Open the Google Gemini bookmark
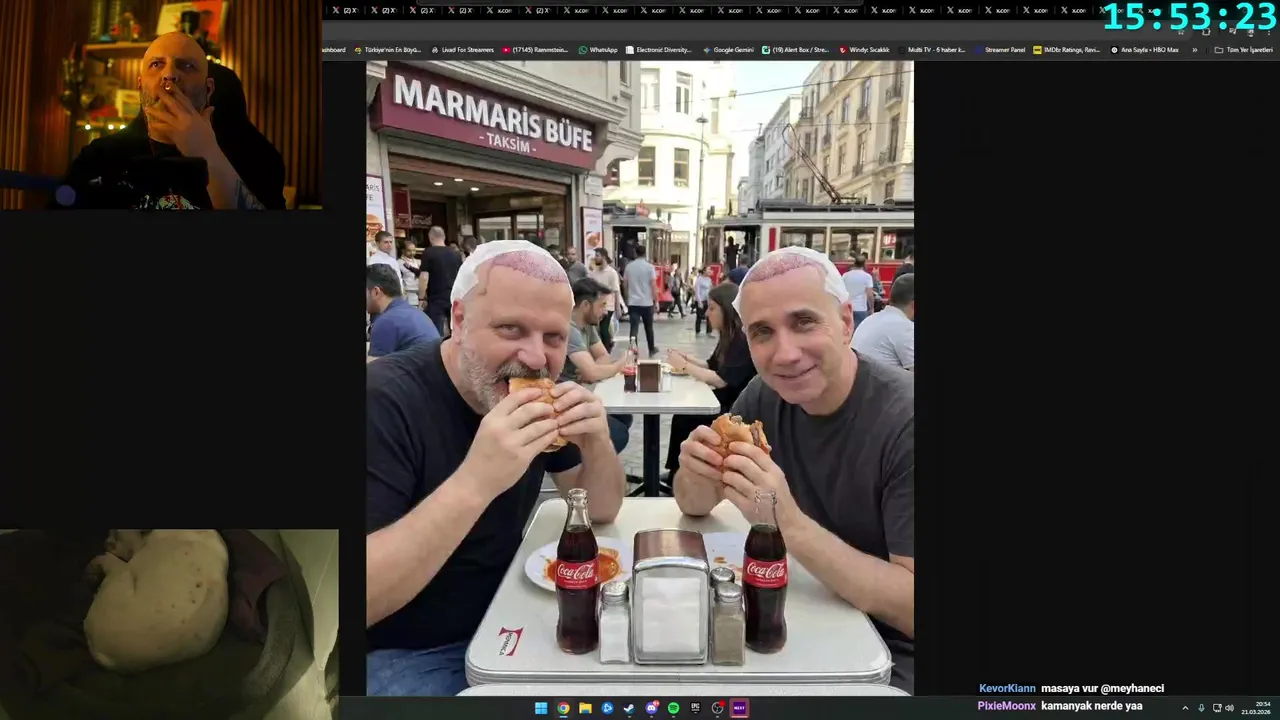This screenshot has height=720, width=1280. [728, 49]
